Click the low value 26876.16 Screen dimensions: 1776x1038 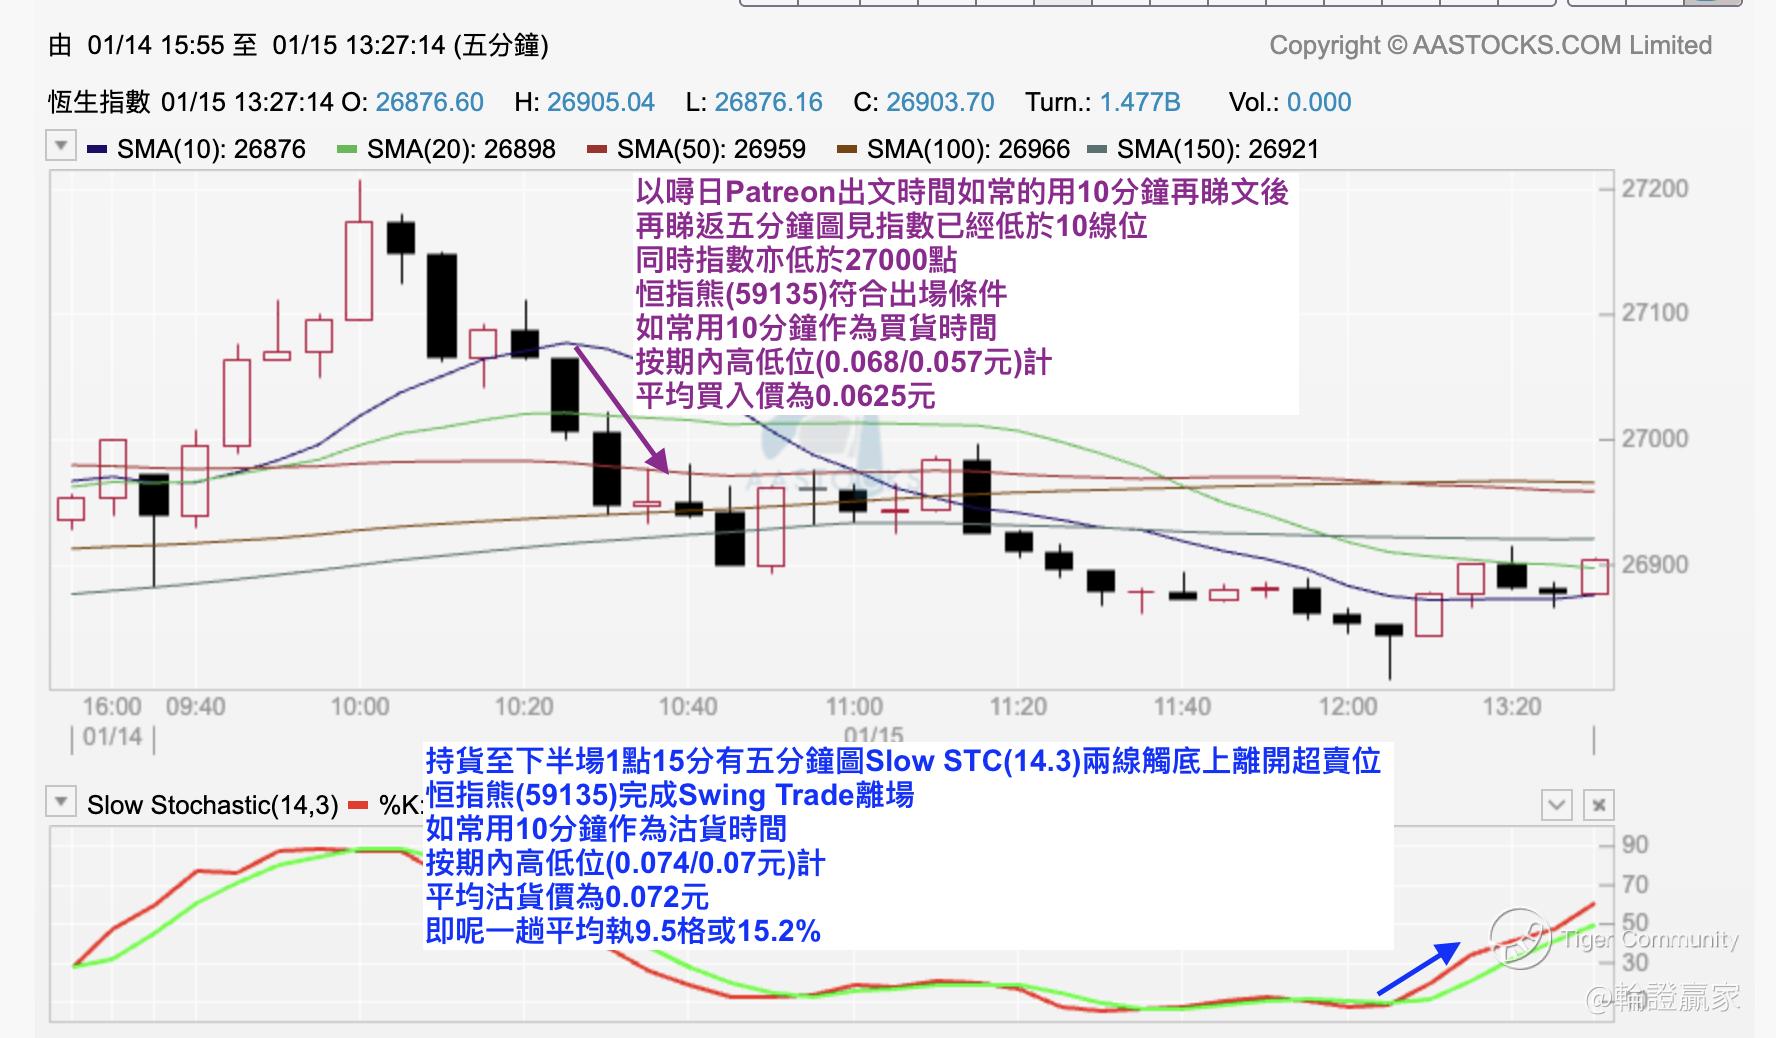[x=769, y=102]
